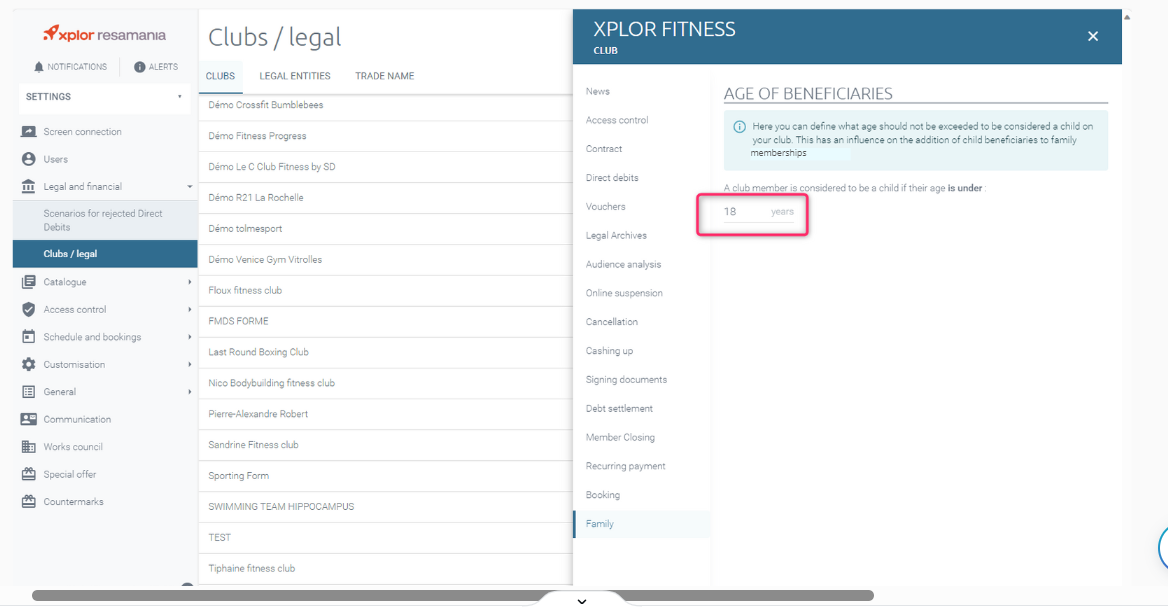The image size is (1168, 609).
Task: Select Floux fitness club row
Action: tap(385, 291)
